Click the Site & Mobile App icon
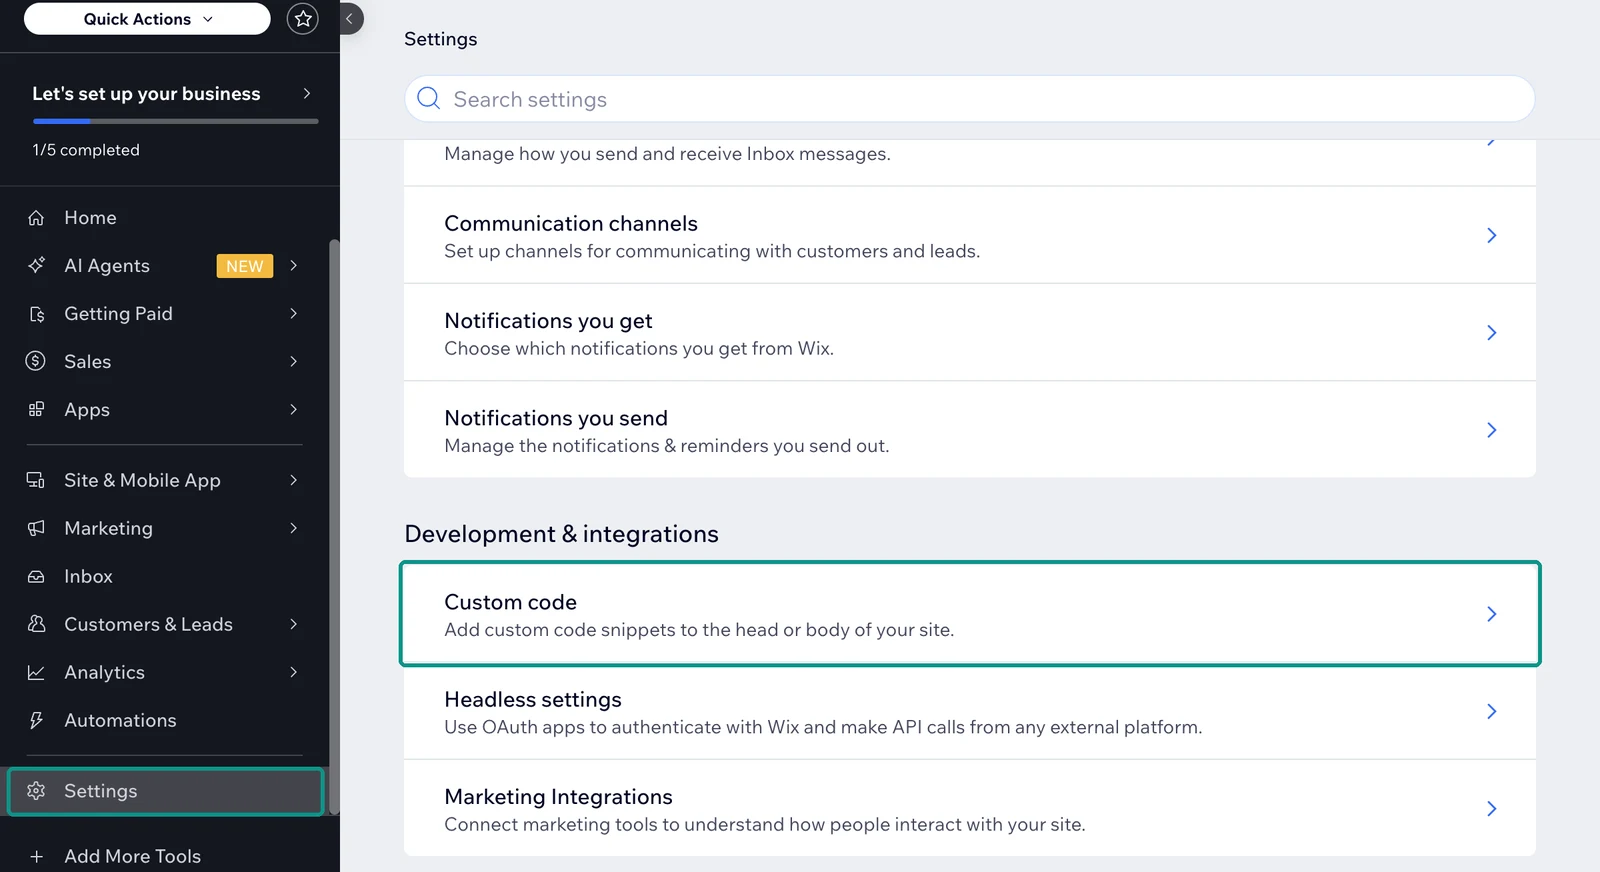 [36, 481]
